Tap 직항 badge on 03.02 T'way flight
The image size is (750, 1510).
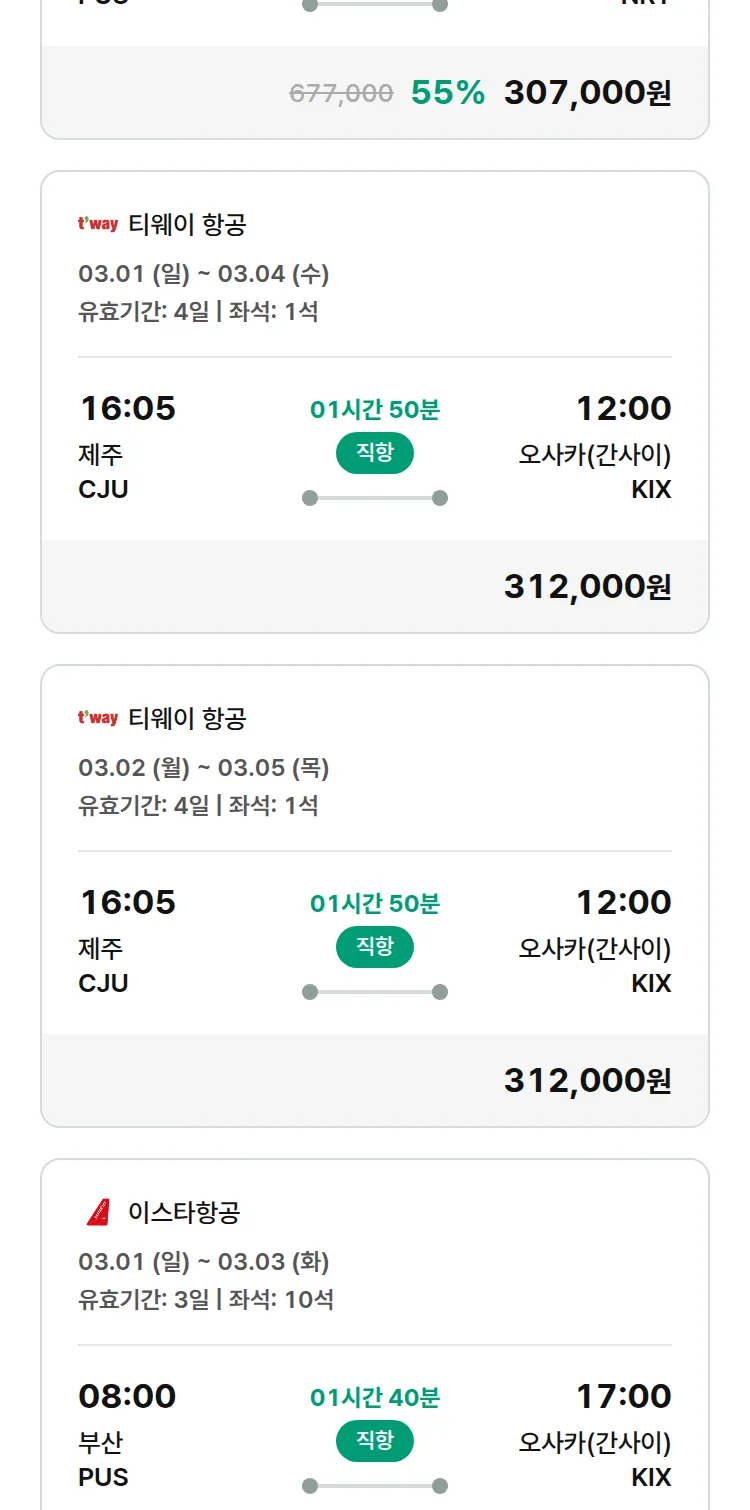point(375,947)
